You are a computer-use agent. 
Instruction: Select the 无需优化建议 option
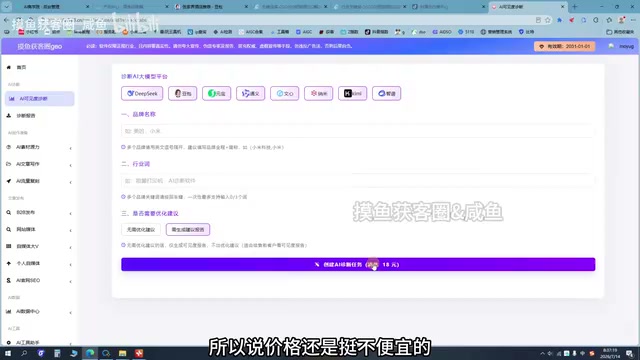click(x=141, y=229)
